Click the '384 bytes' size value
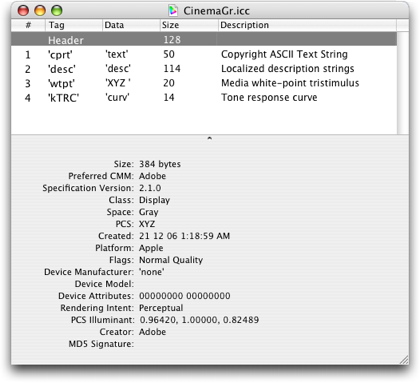Viewport: 420px width, 383px height. (x=160, y=164)
